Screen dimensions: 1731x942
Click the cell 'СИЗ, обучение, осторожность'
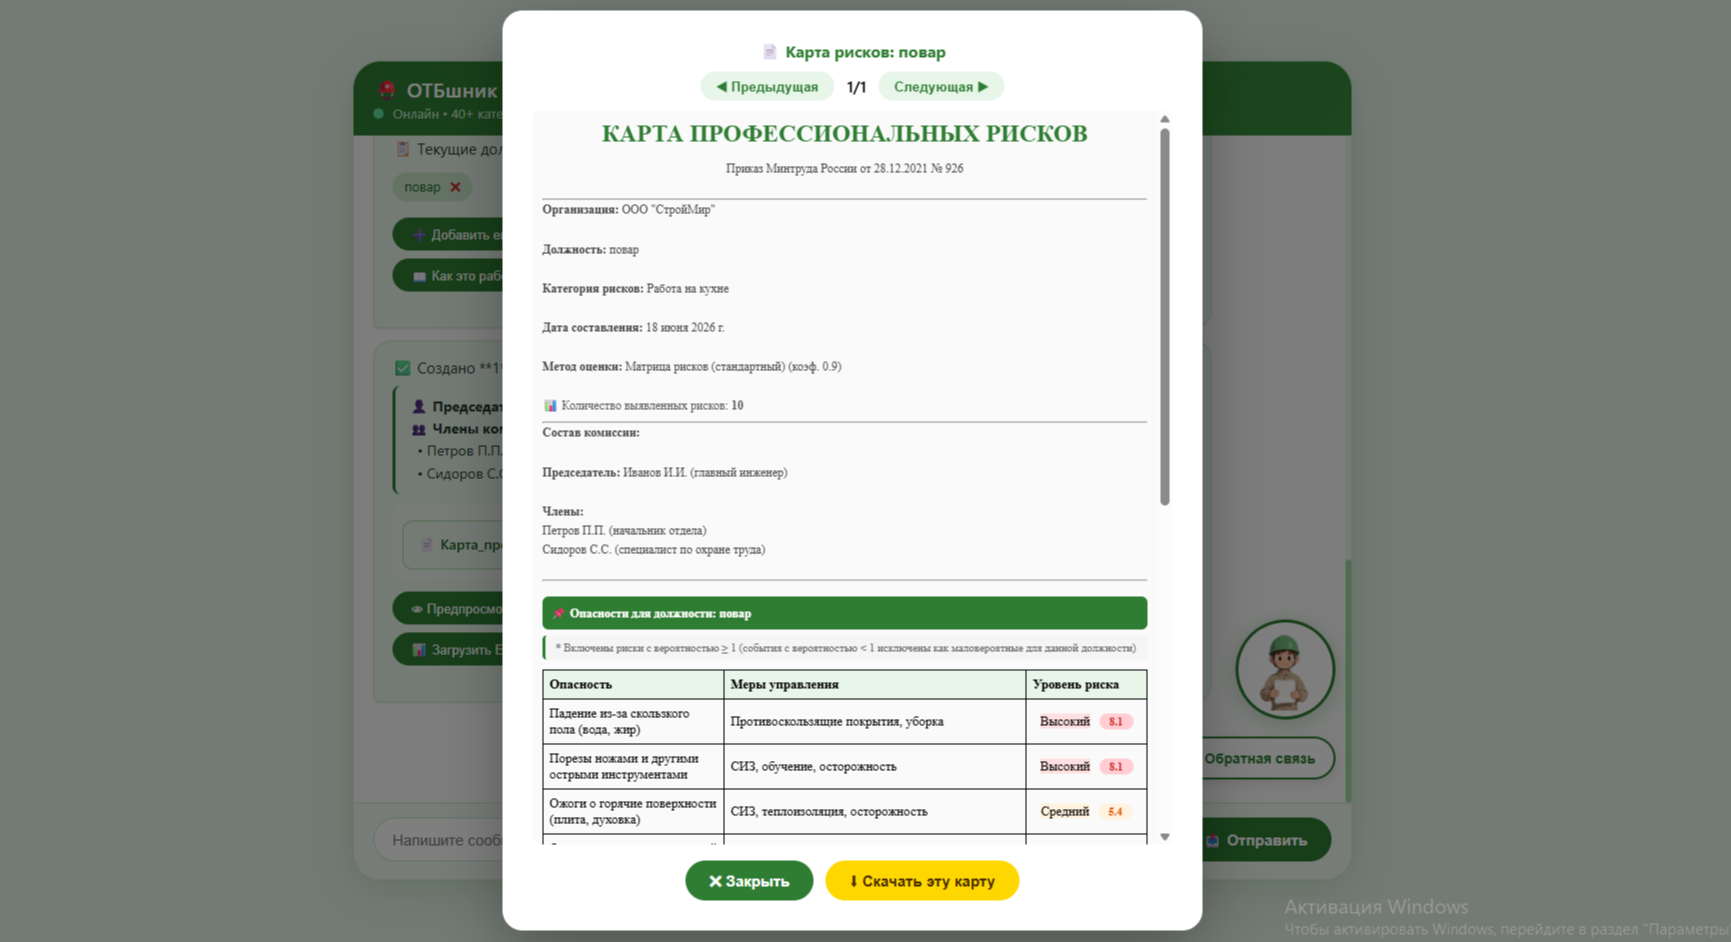click(x=875, y=766)
